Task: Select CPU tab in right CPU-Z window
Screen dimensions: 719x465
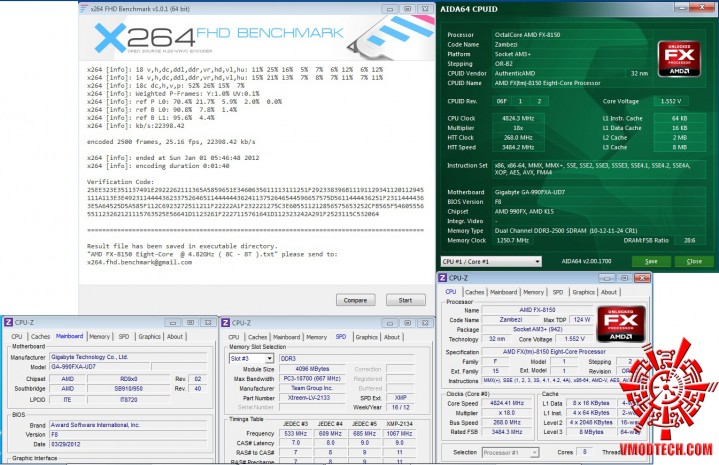Action: point(451,292)
